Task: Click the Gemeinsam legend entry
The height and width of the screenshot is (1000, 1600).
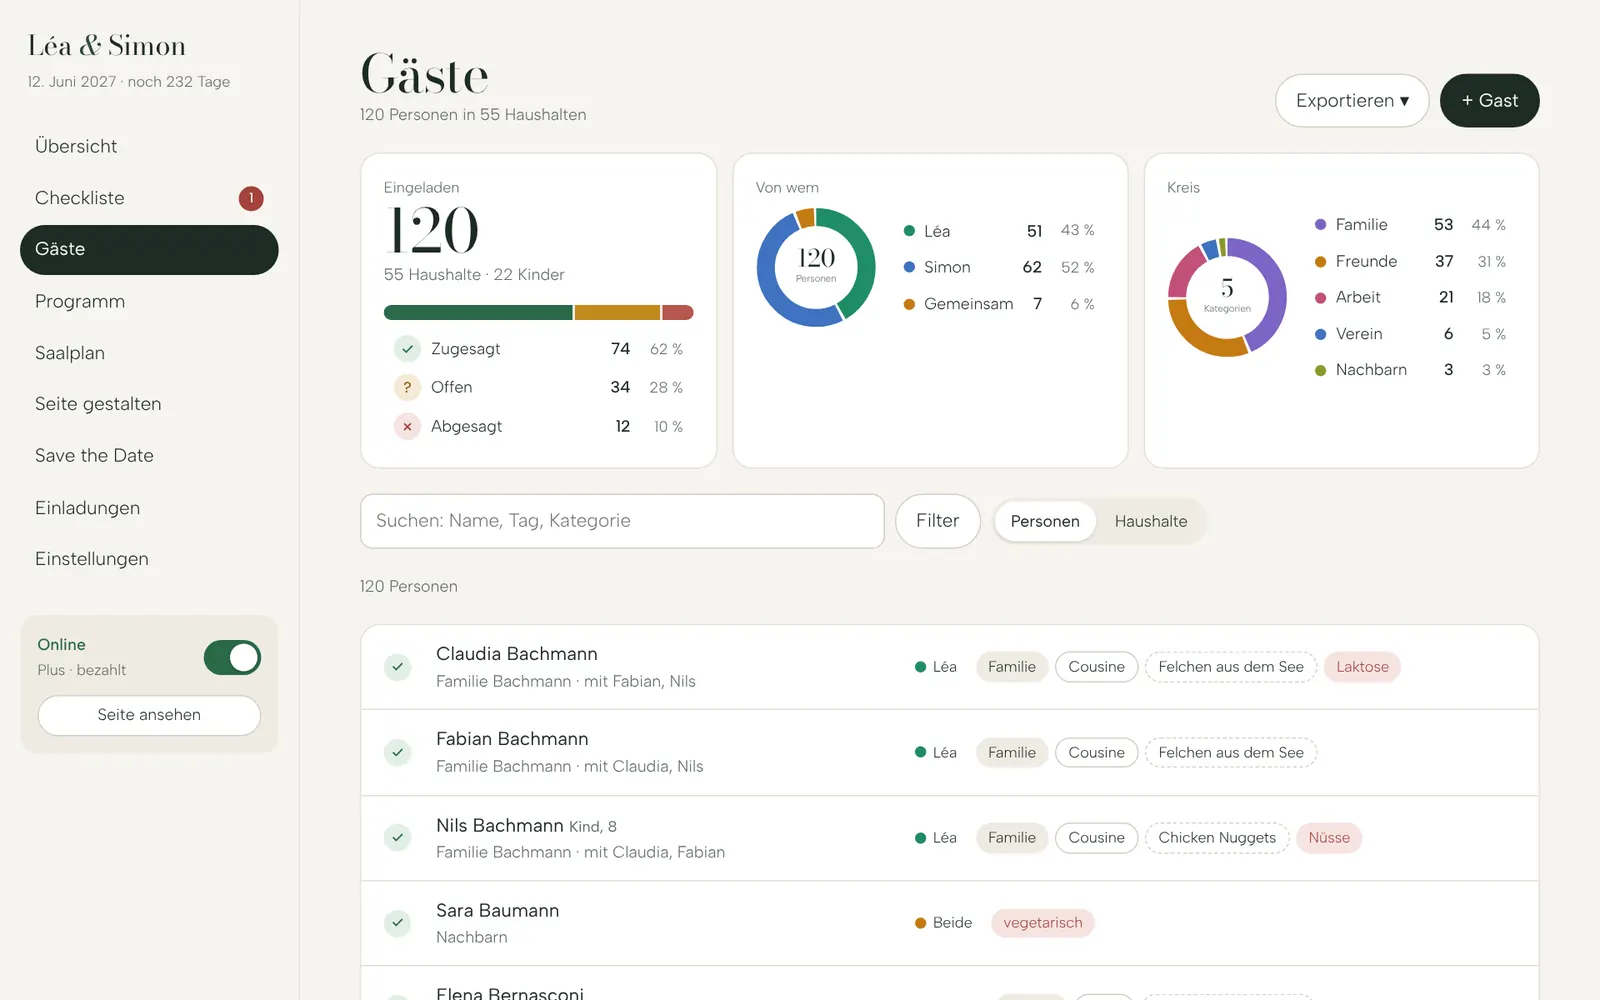Action: (998, 304)
